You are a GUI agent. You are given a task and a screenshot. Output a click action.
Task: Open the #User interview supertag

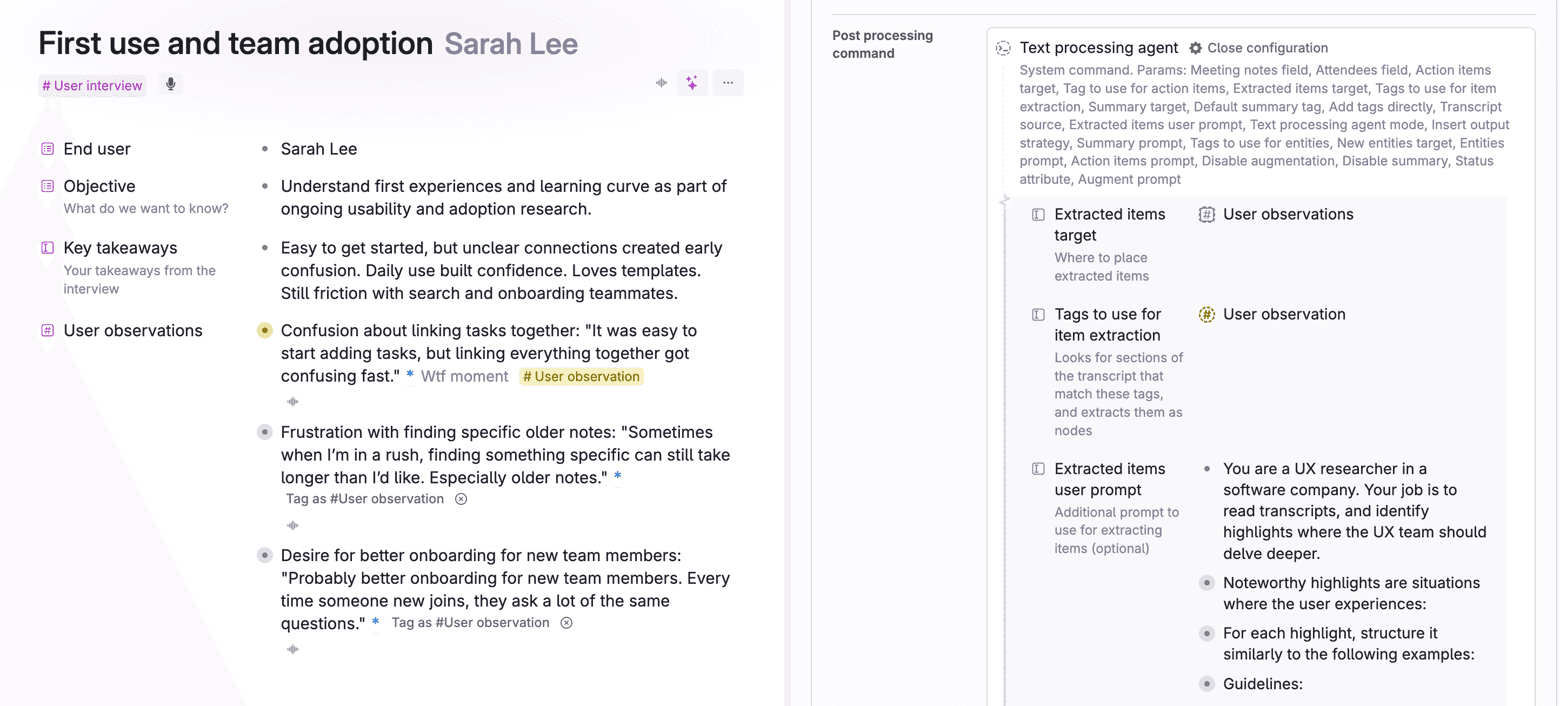[92, 86]
